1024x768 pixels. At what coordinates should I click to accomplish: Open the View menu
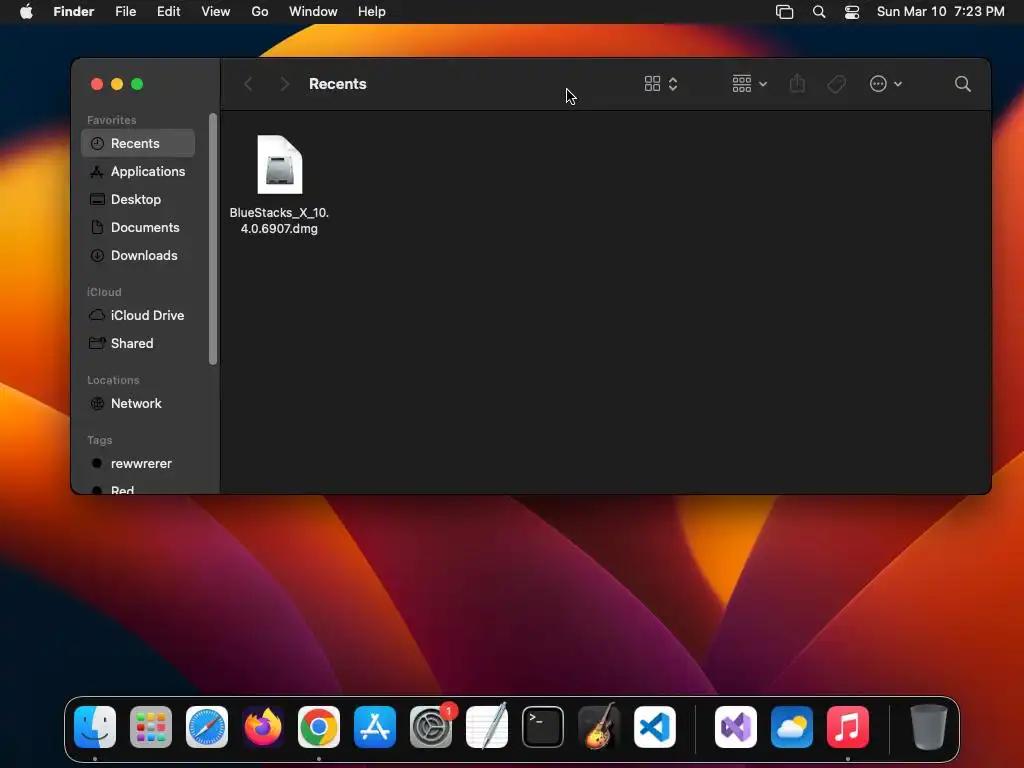(x=216, y=12)
